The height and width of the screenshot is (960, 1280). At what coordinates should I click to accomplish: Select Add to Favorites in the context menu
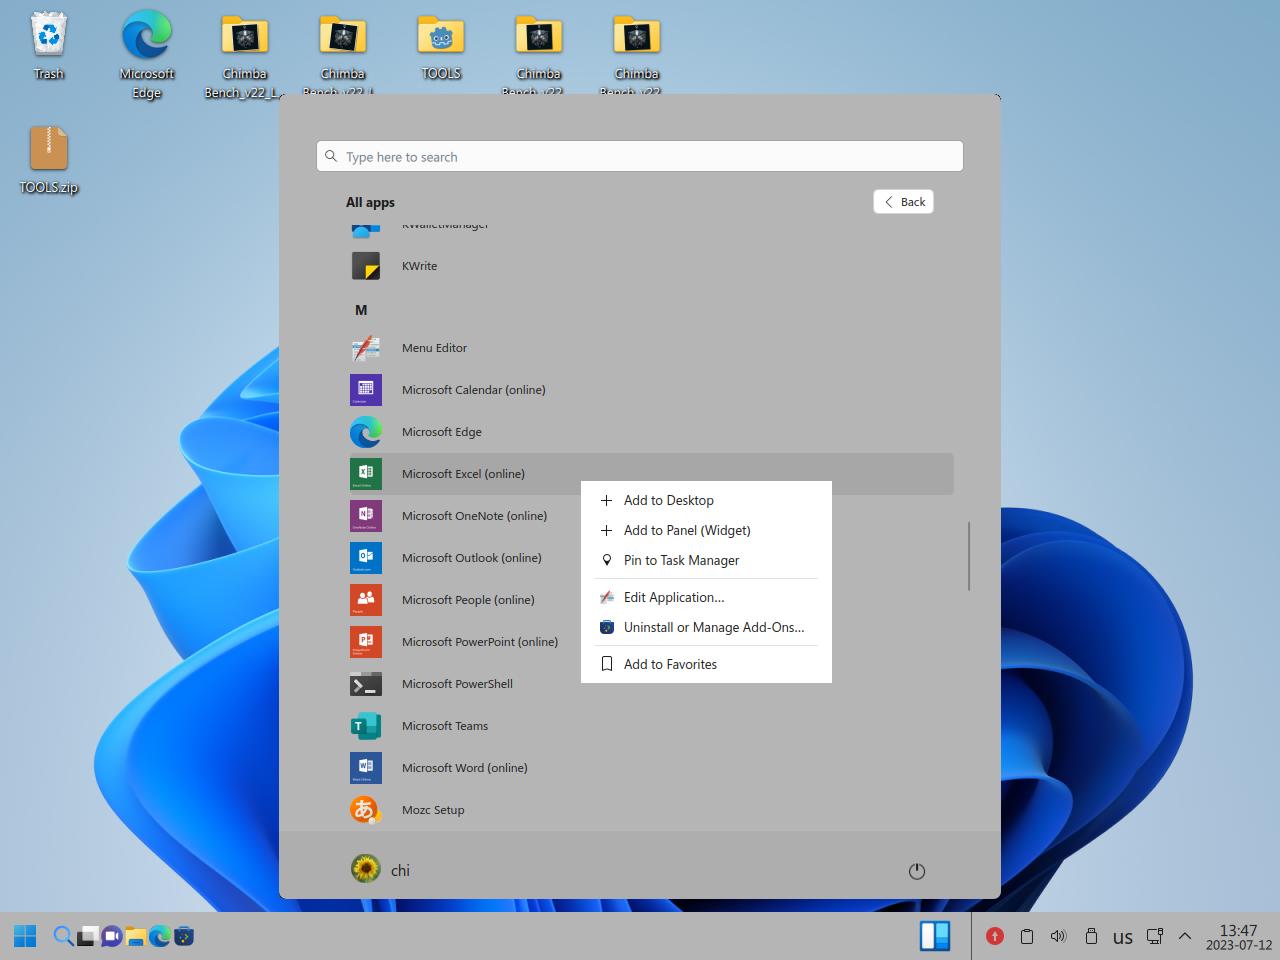point(670,664)
